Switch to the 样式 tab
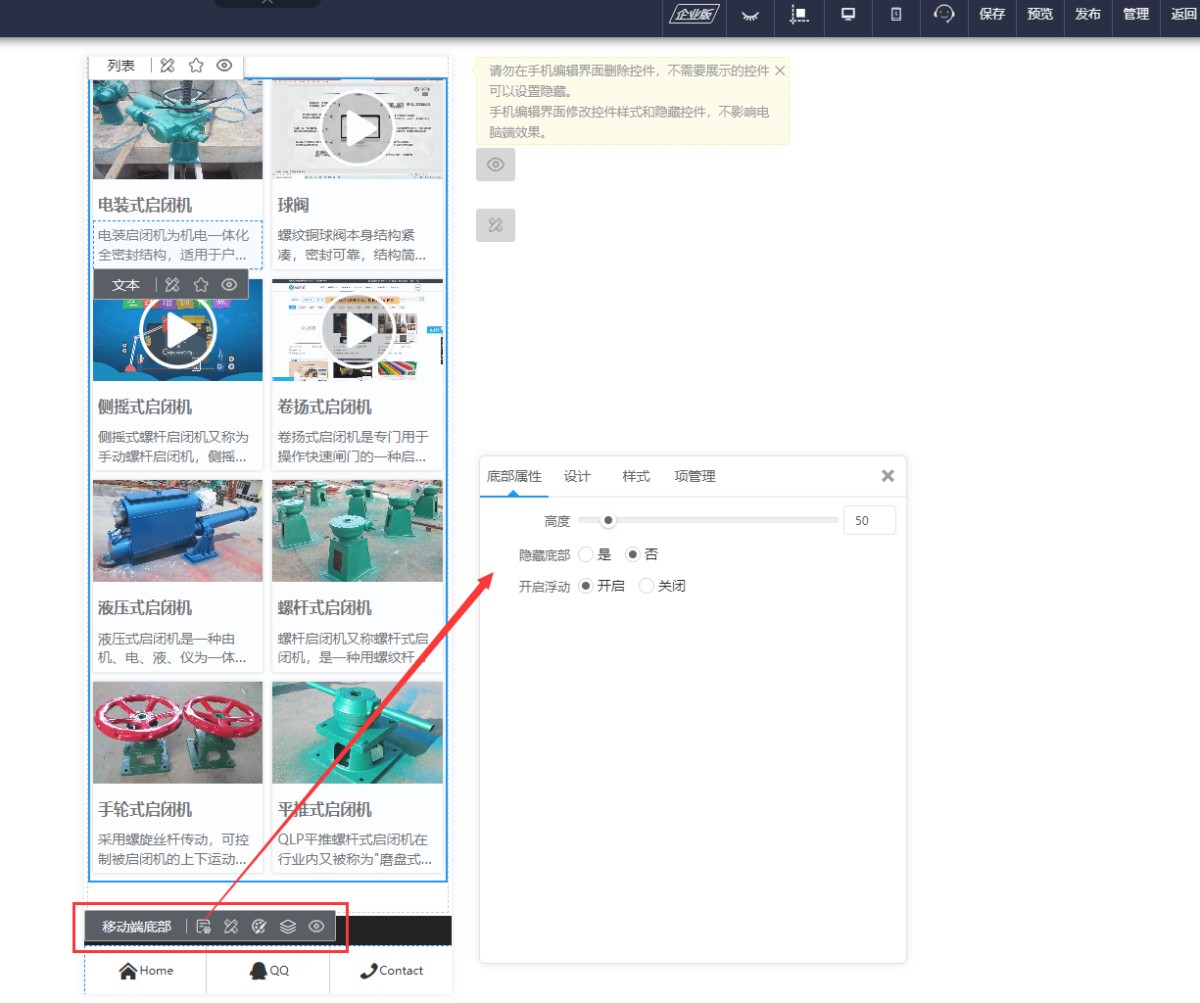Image resolution: width=1200 pixels, height=1003 pixels. tap(636, 476)
